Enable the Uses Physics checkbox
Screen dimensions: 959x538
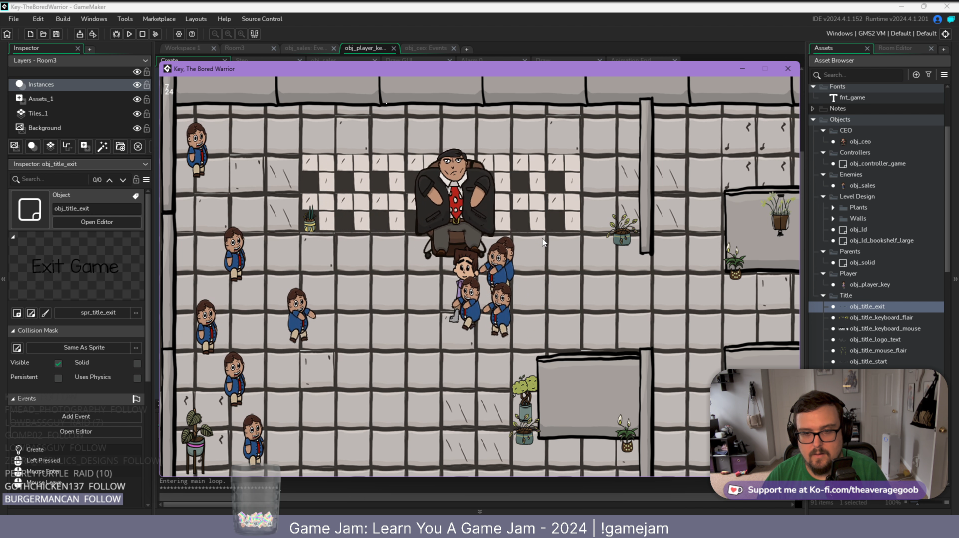pos(137,378)
